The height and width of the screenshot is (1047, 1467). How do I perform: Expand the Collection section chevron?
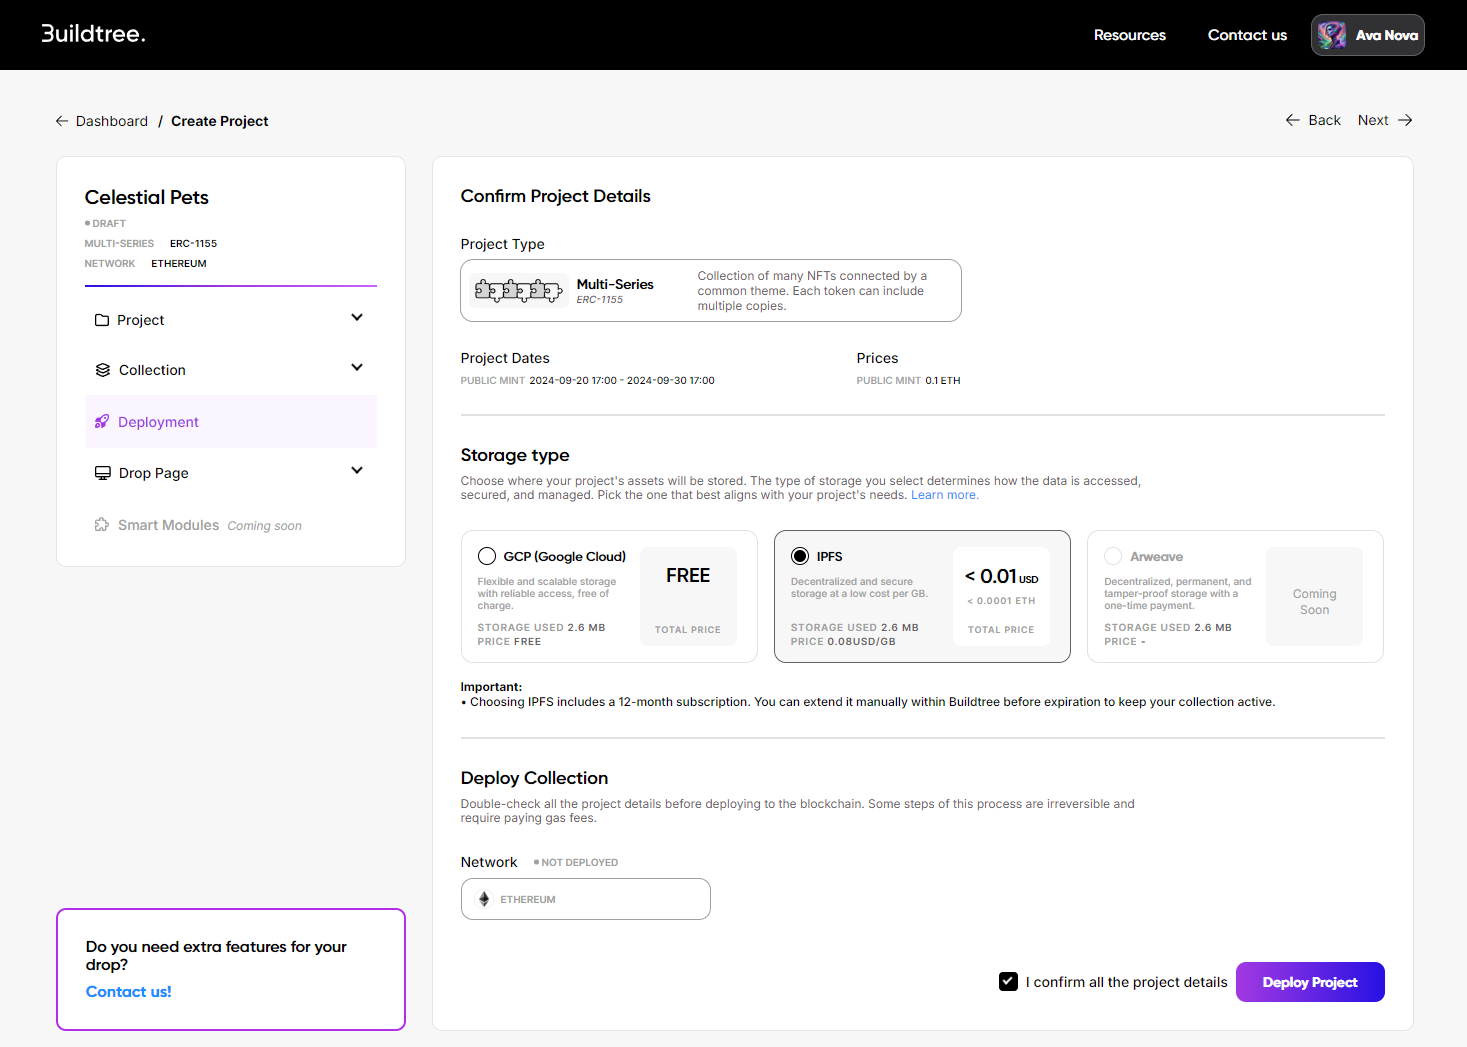(x=357, y=368)
